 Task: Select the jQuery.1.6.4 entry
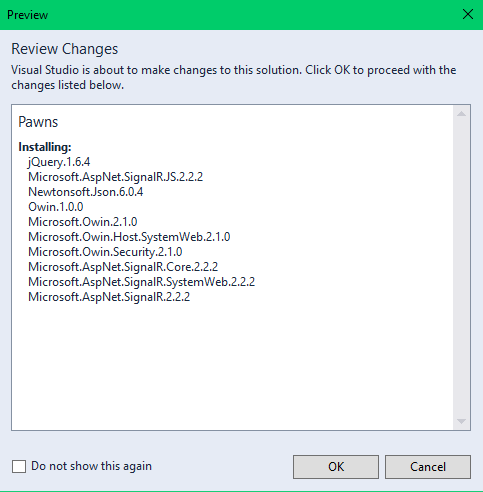pyautogui.click(x=59, y=162)
